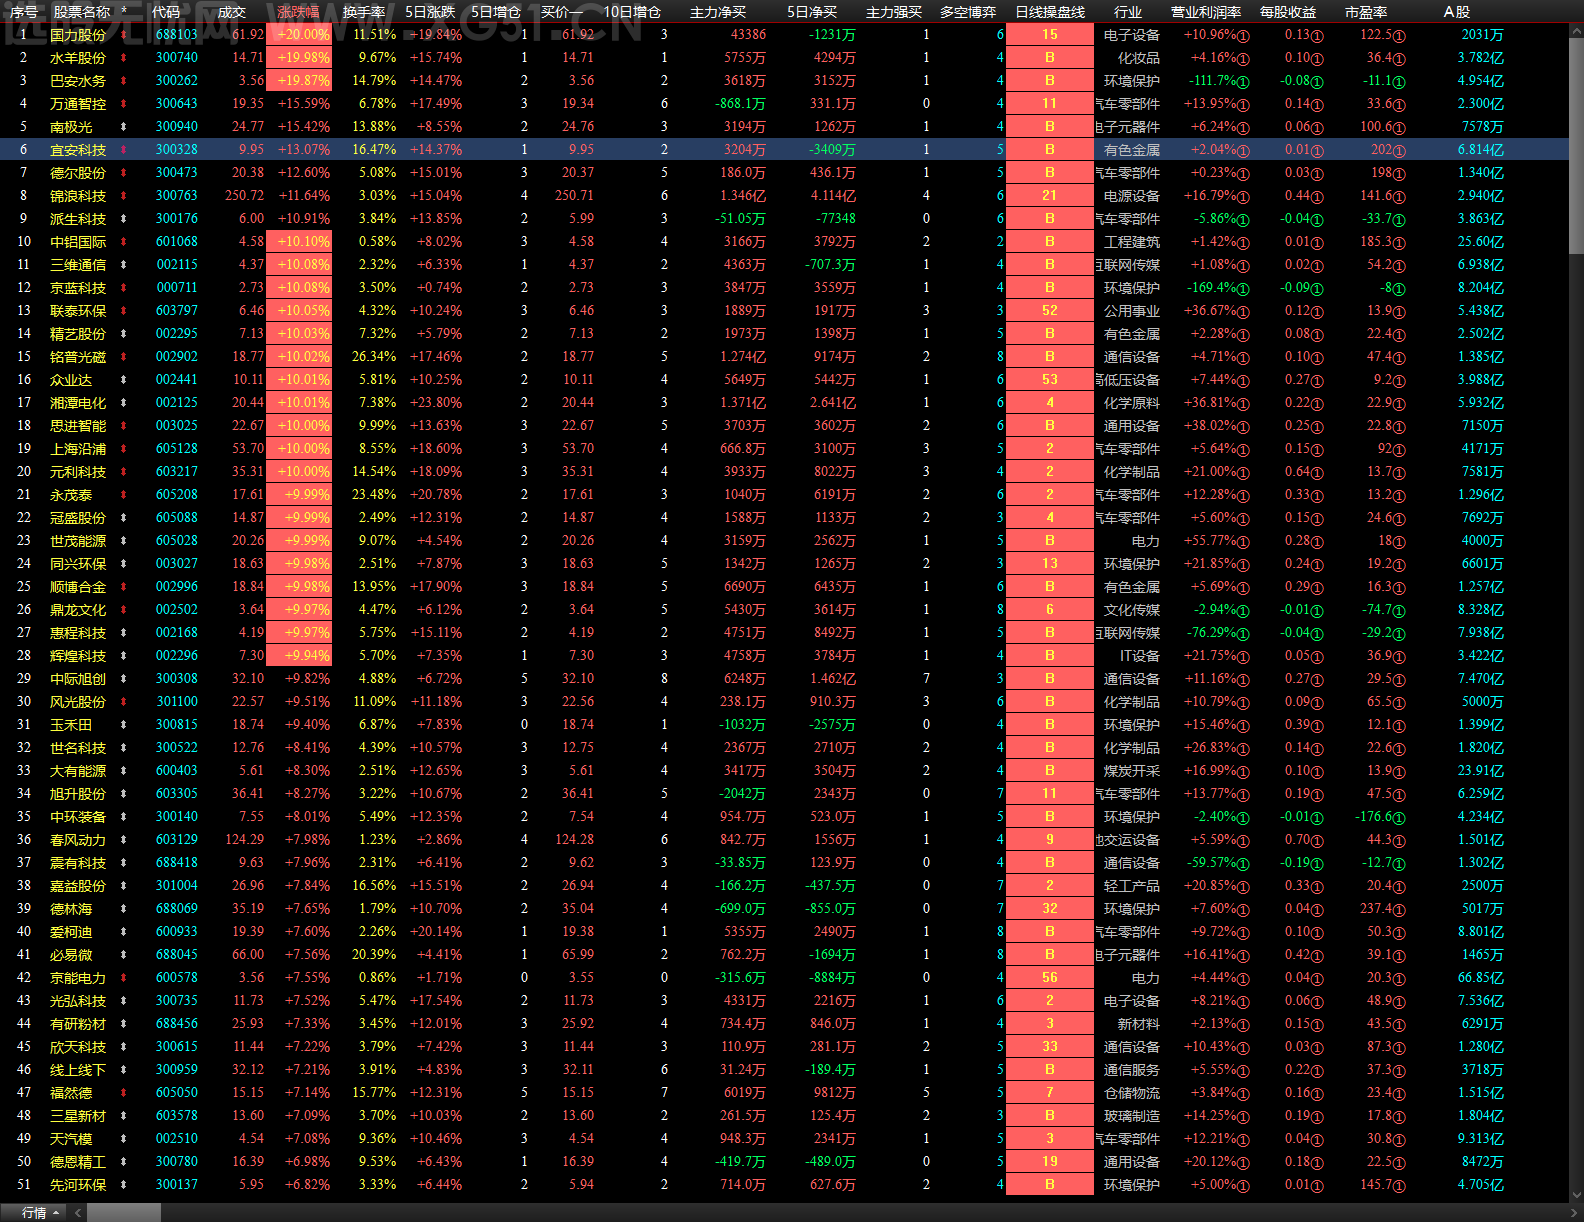Click the 日线操盘线 value 56 for 京能电力
The height and width of the screenshot is (1222, 1584).
(x=1050, y=978)
